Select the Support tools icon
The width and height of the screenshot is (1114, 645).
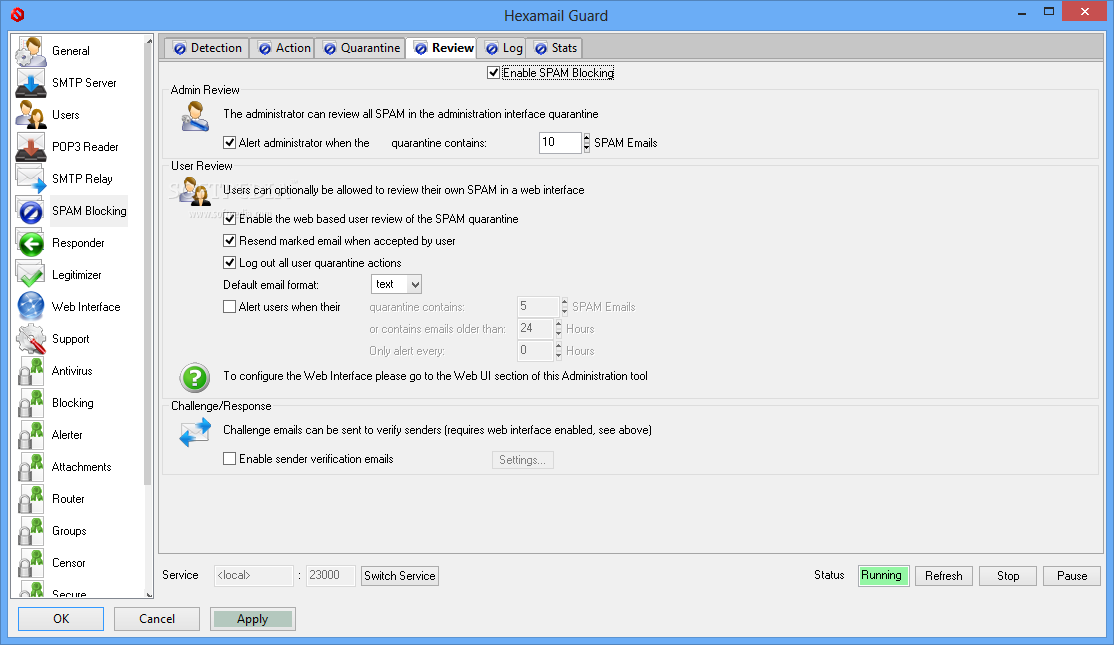[x=31, y=339]
